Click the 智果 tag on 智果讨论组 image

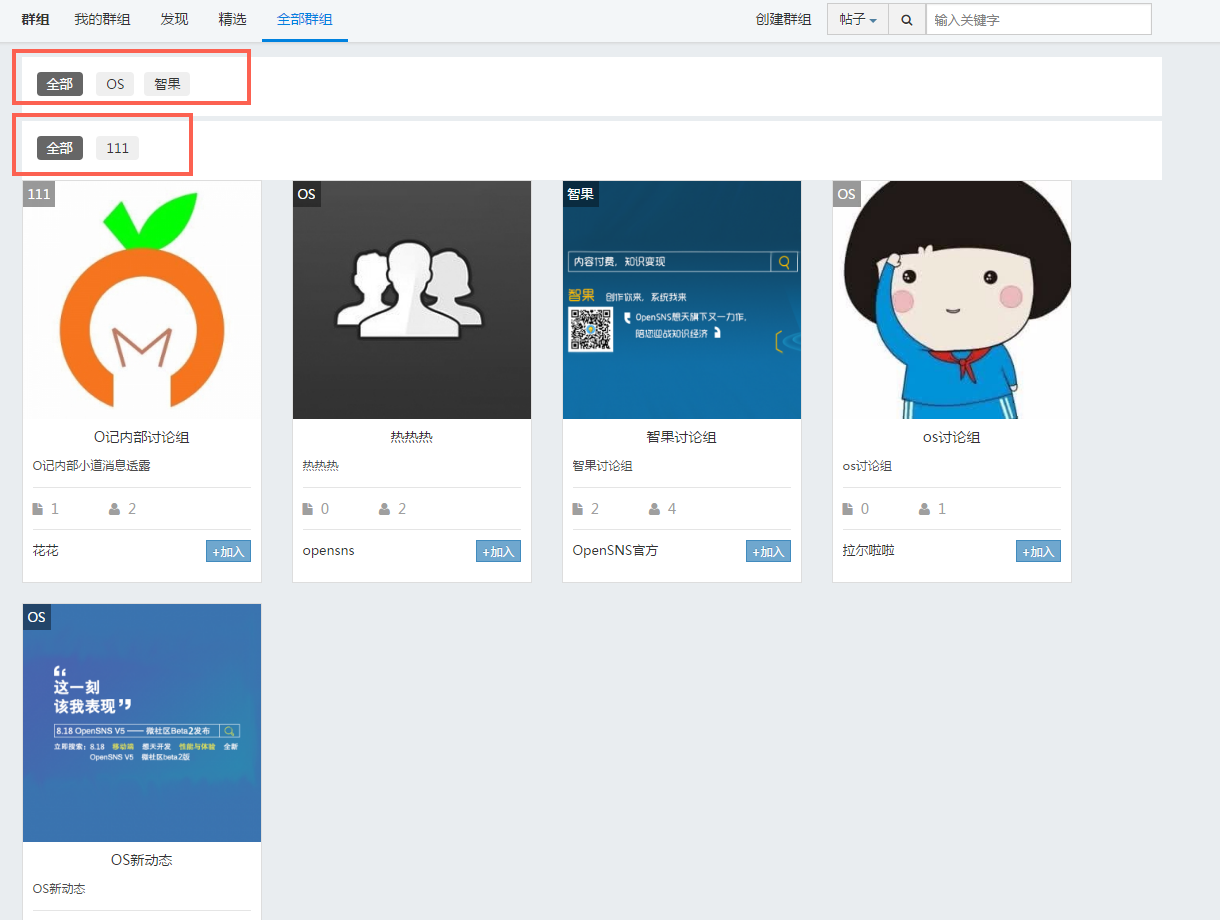pyautogui.click(x=581, y=194)
